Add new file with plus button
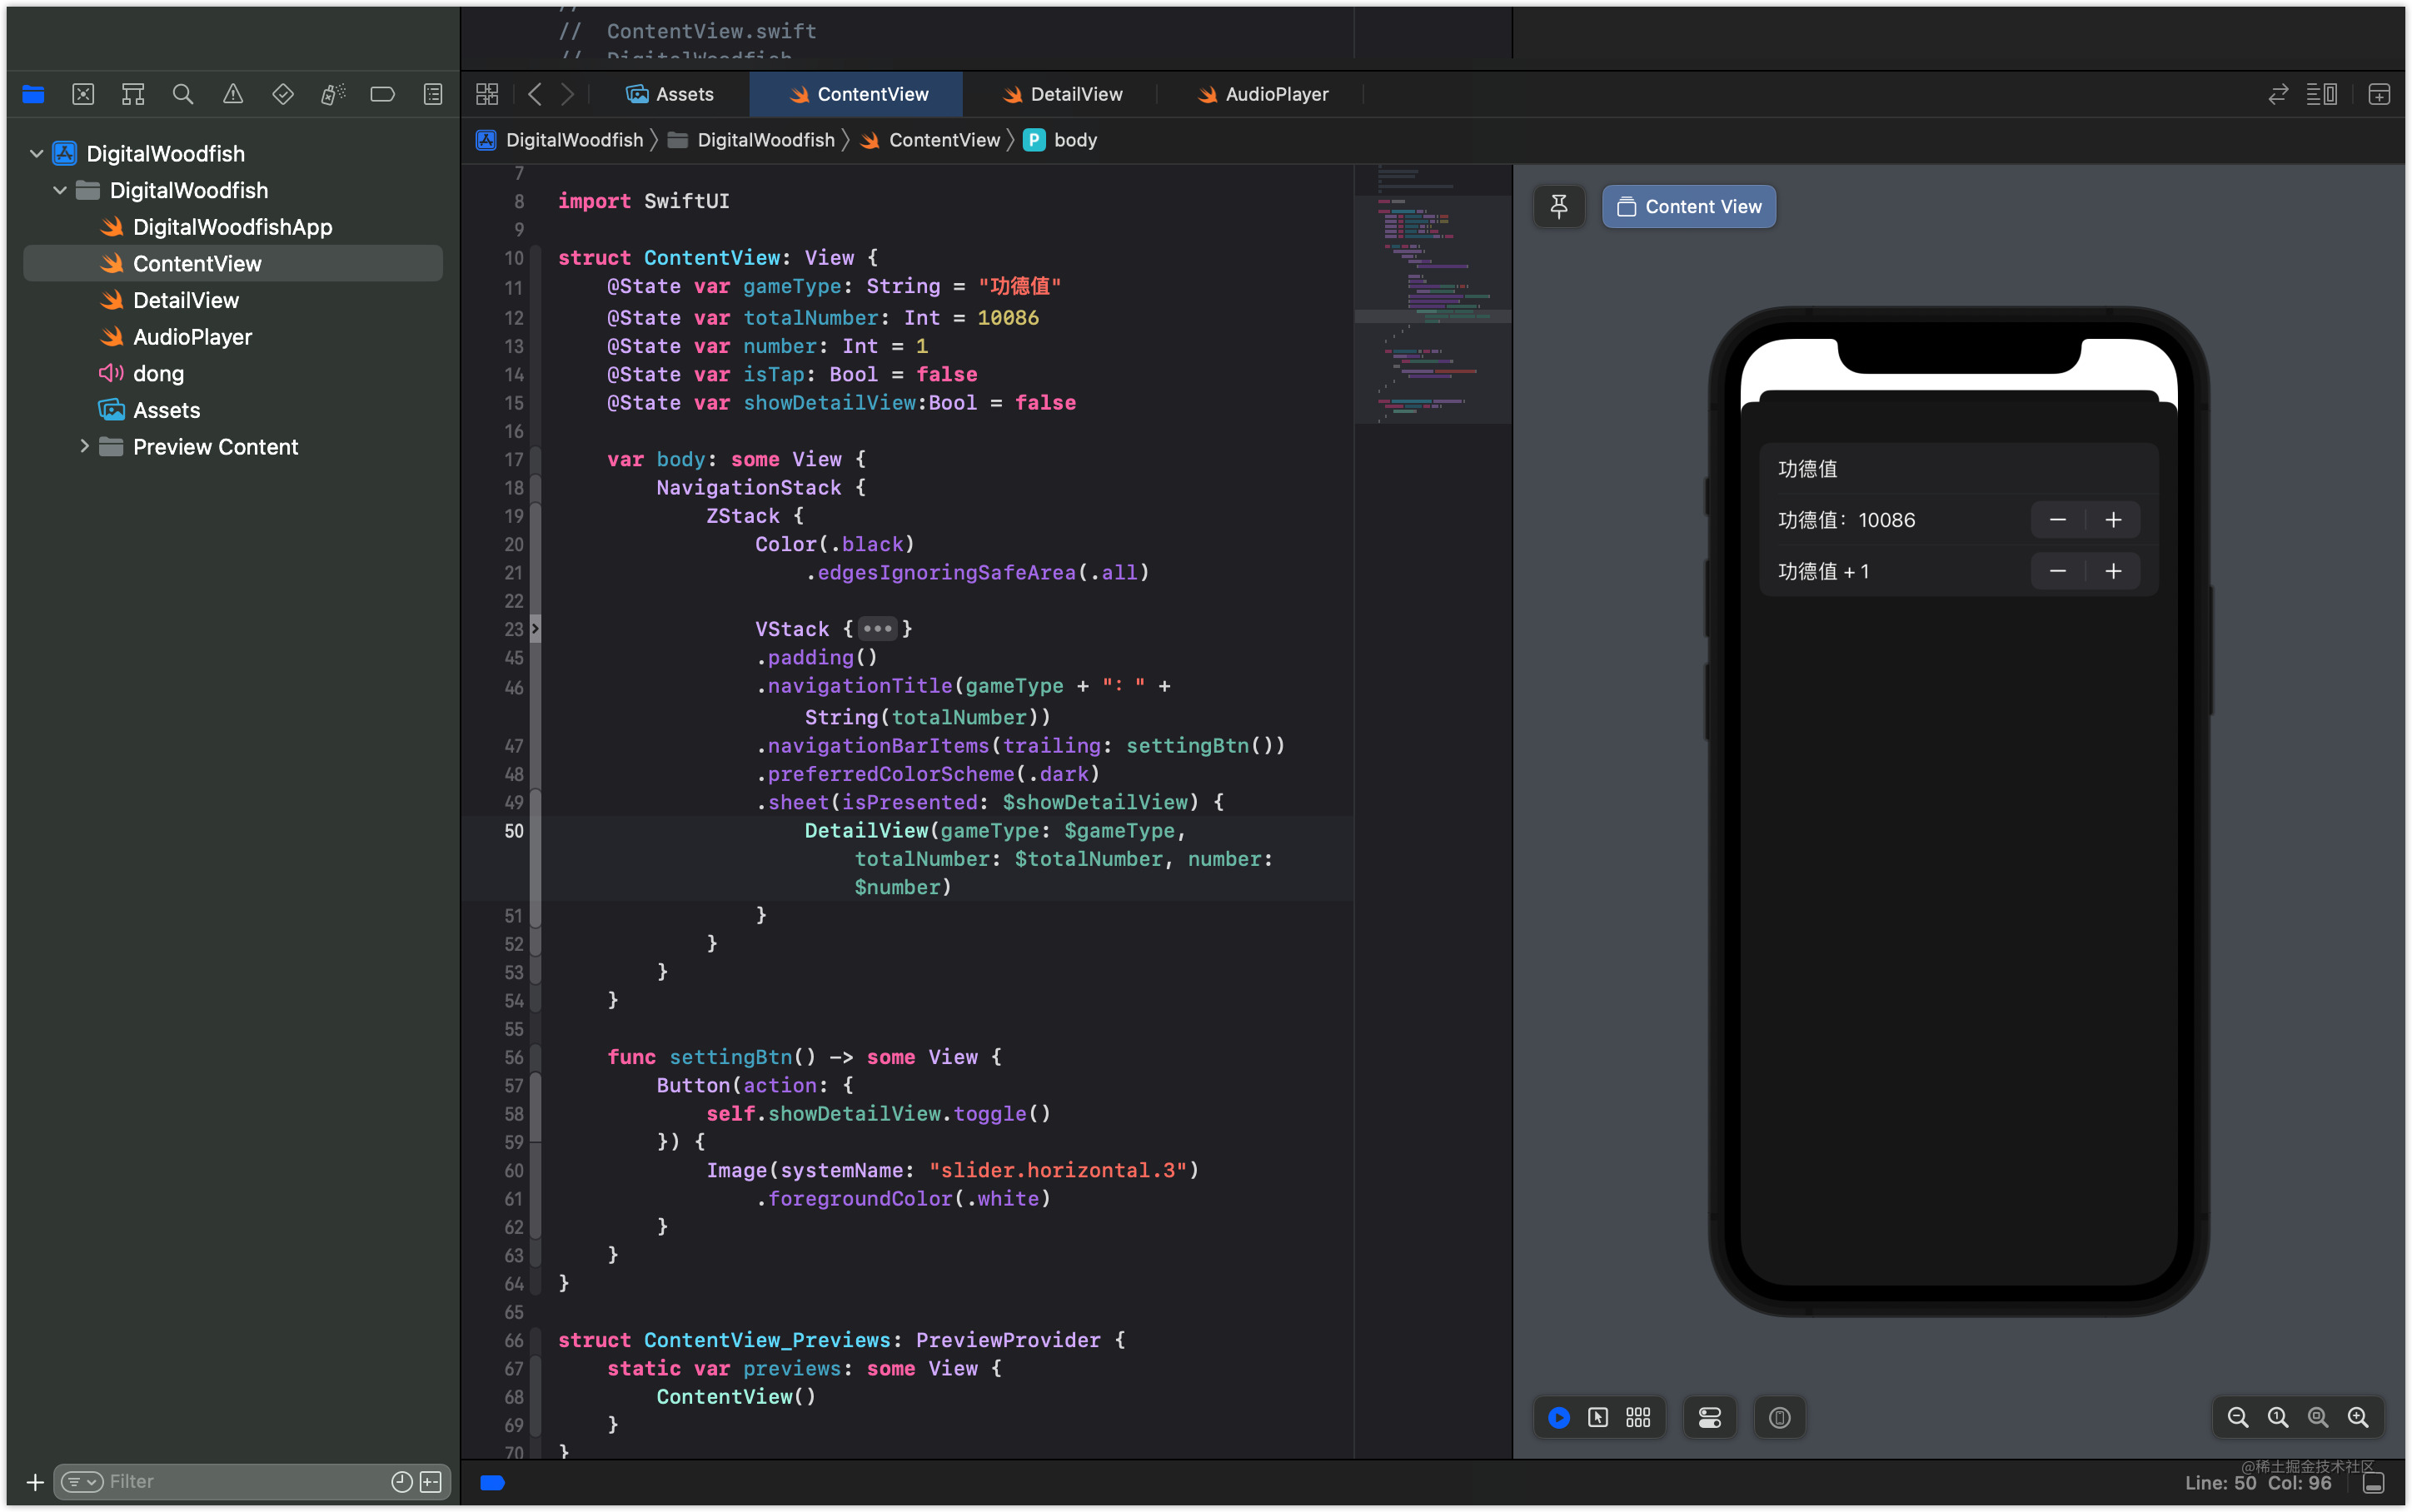 point(35,1482)
